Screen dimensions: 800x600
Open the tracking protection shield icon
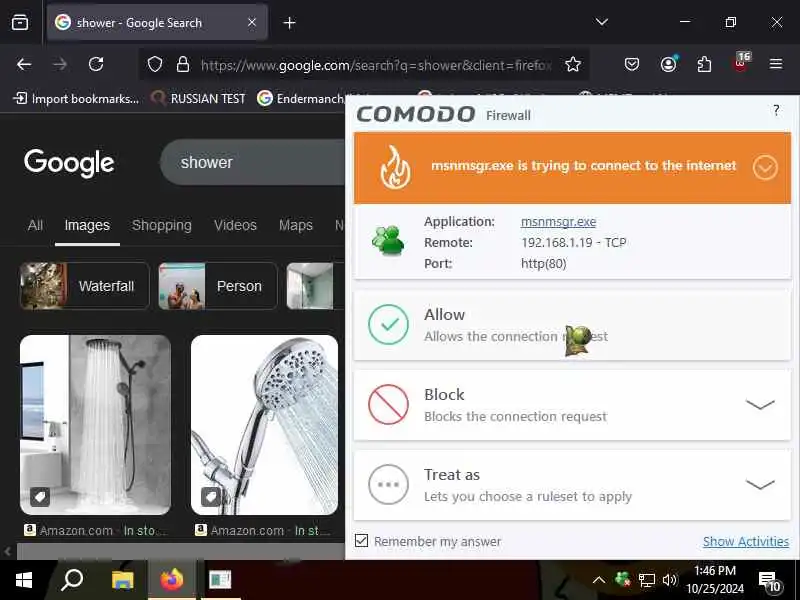[155, 64]
